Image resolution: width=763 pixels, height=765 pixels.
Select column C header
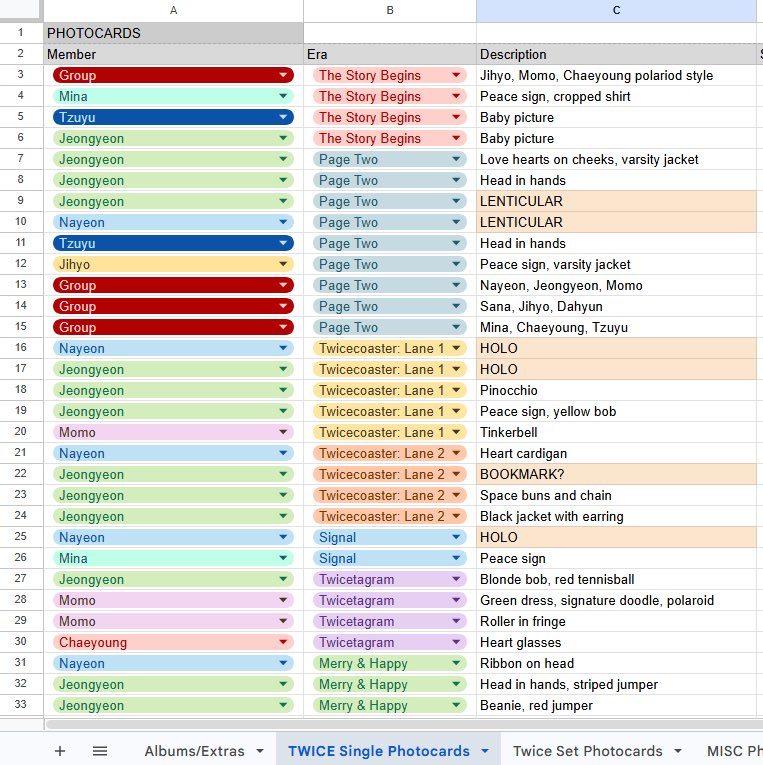coord(616,10)
